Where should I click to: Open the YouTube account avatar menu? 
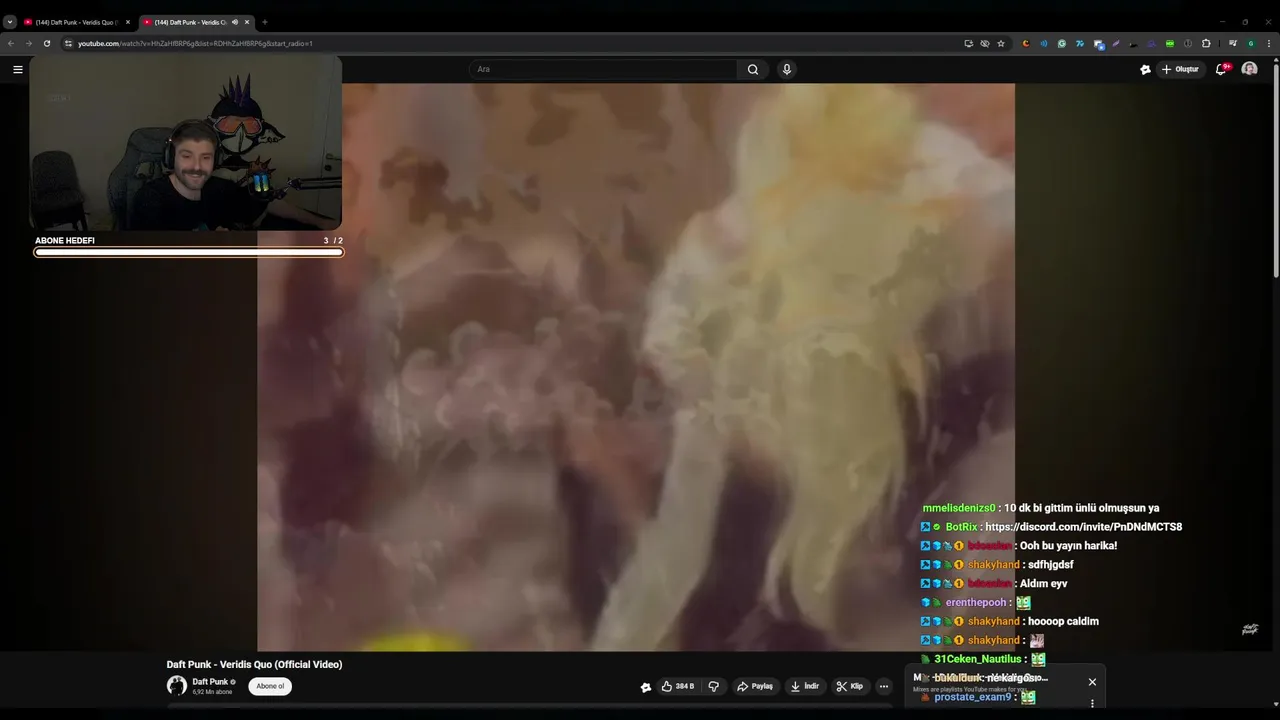(1249, 69)
